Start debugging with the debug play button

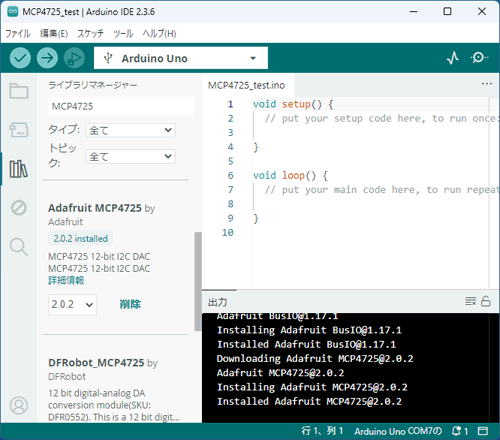coord(74,58)
